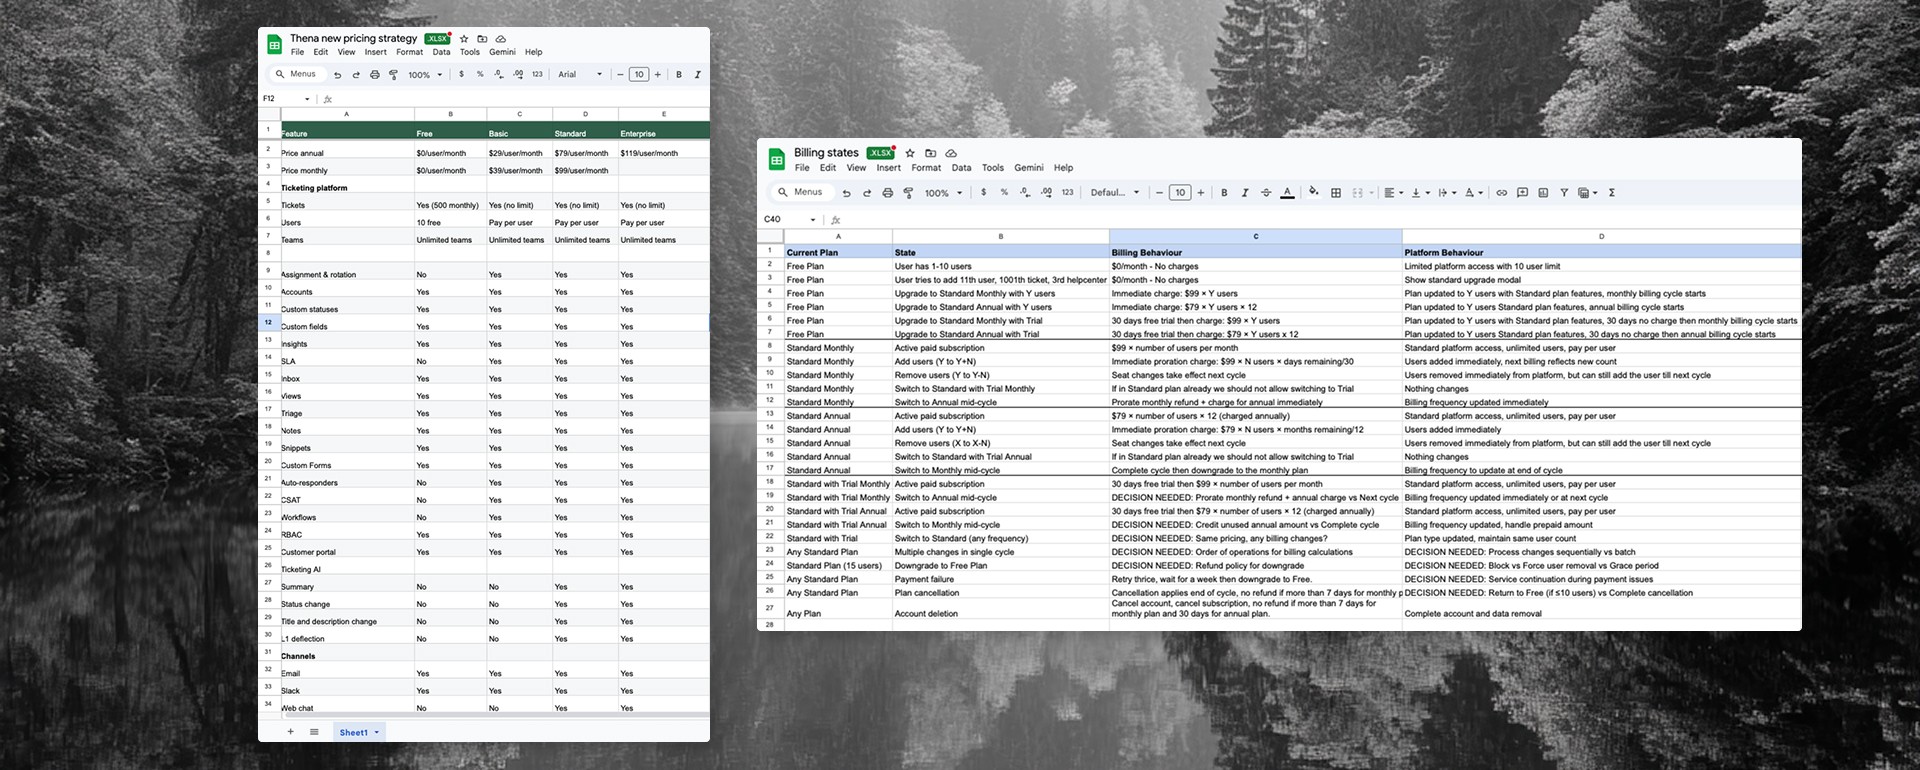The image size is (1920, 770).
Task: Open the borders tool in Billing states
Action: click(1336, 193)
